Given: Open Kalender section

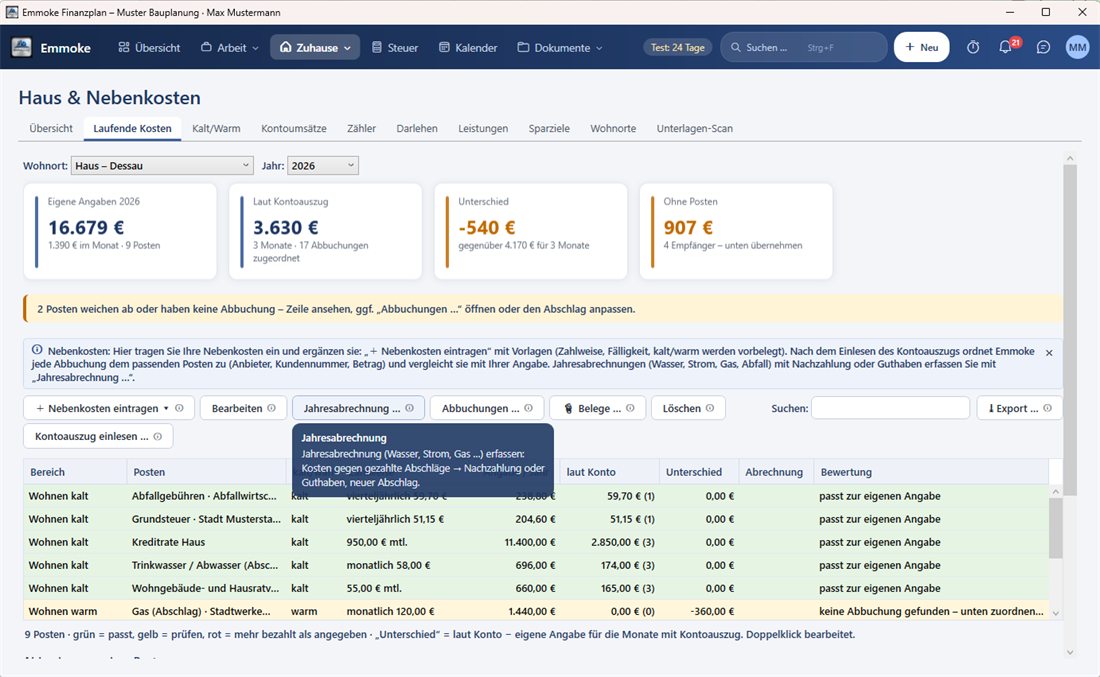Looking at the screenshot, I should click(468, 48).
